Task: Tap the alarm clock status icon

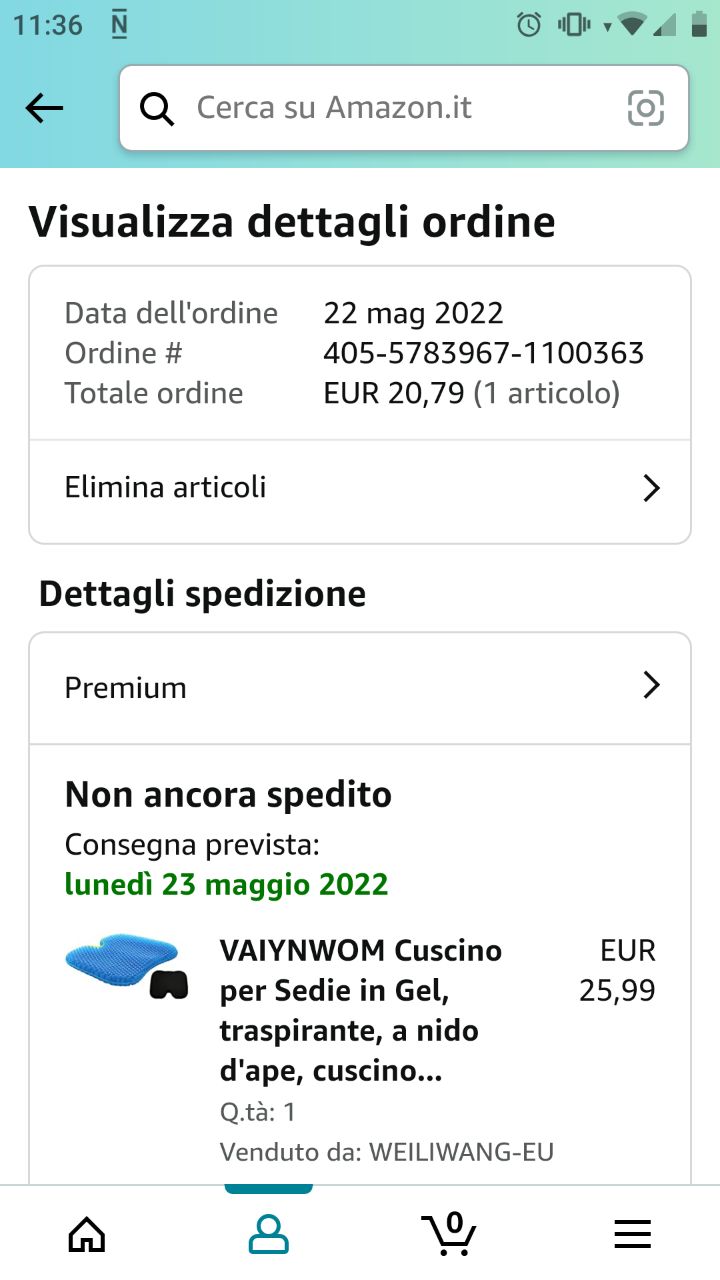Action: [529, 25]
